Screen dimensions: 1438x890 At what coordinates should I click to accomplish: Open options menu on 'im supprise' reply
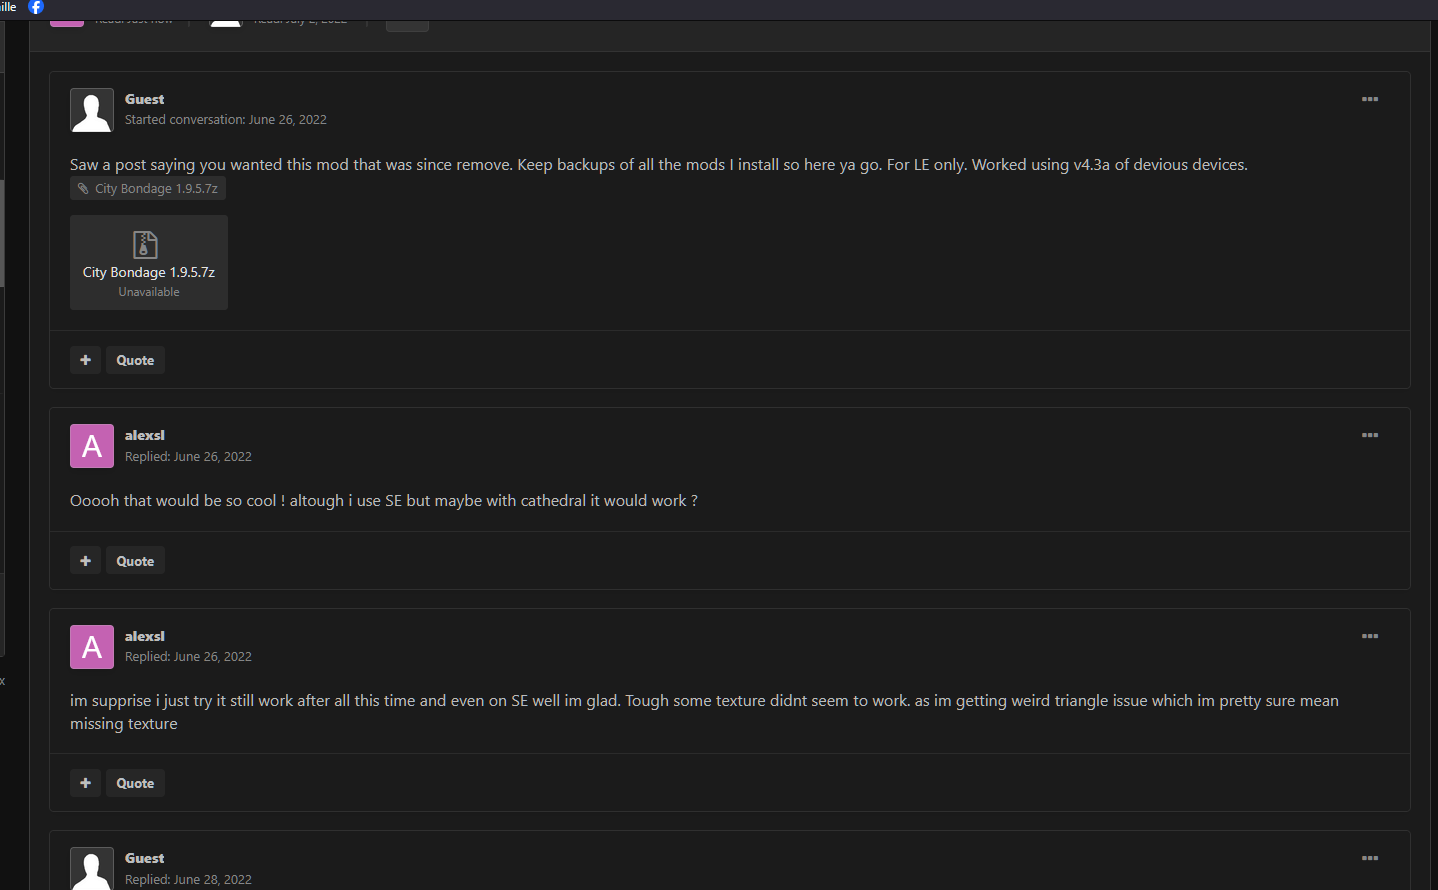click(x=1370, y=636)
